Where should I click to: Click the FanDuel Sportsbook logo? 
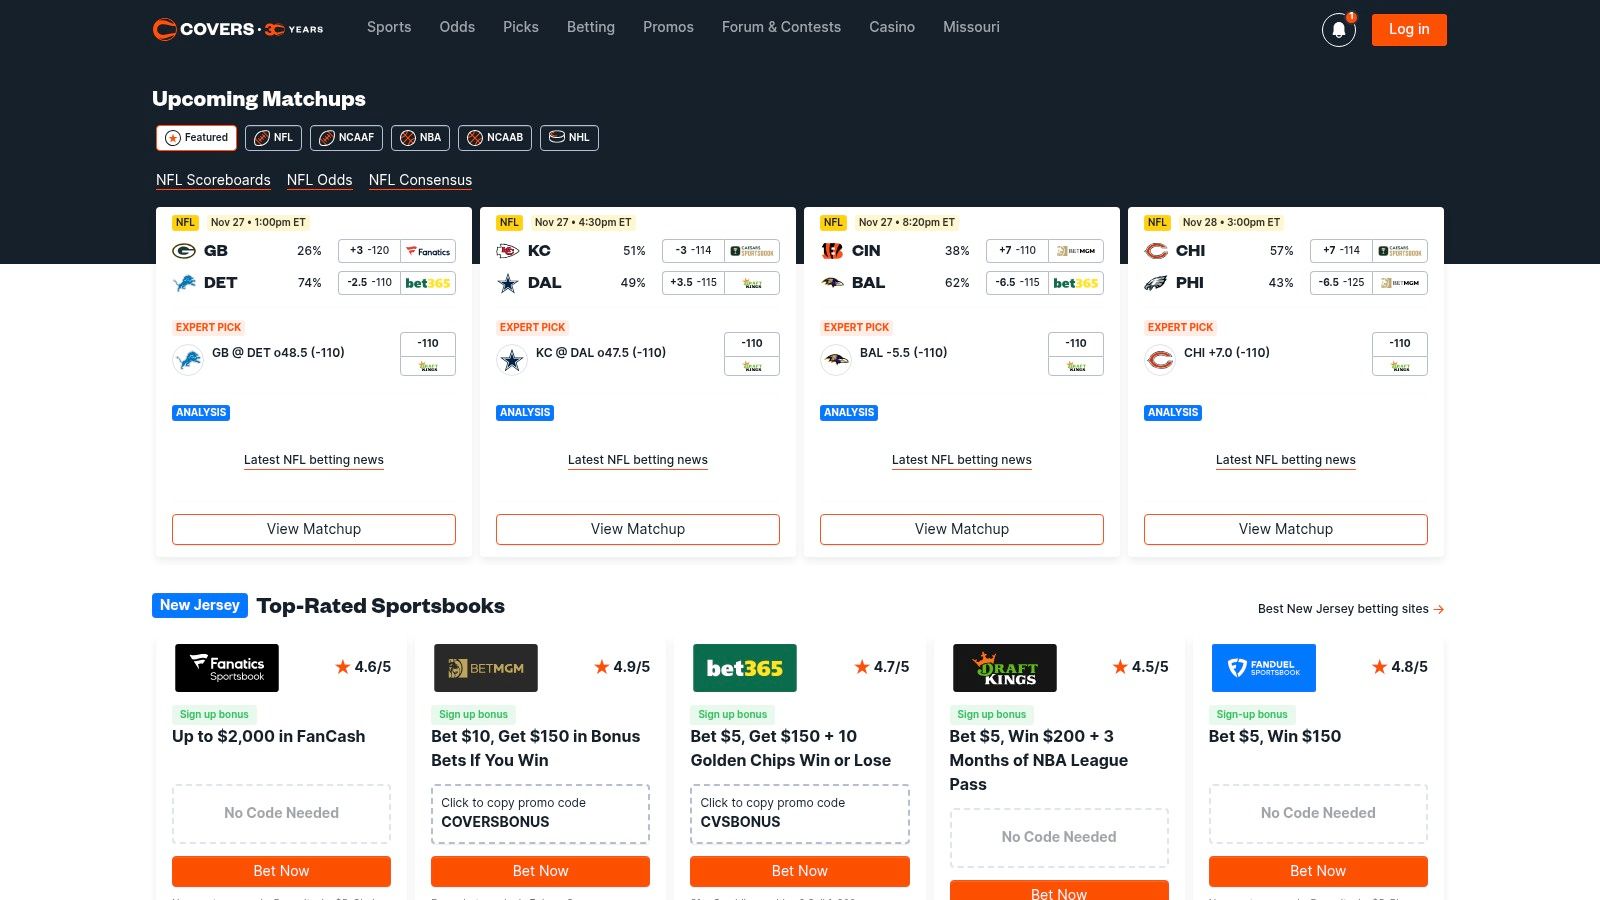[x=1263, y=668]
